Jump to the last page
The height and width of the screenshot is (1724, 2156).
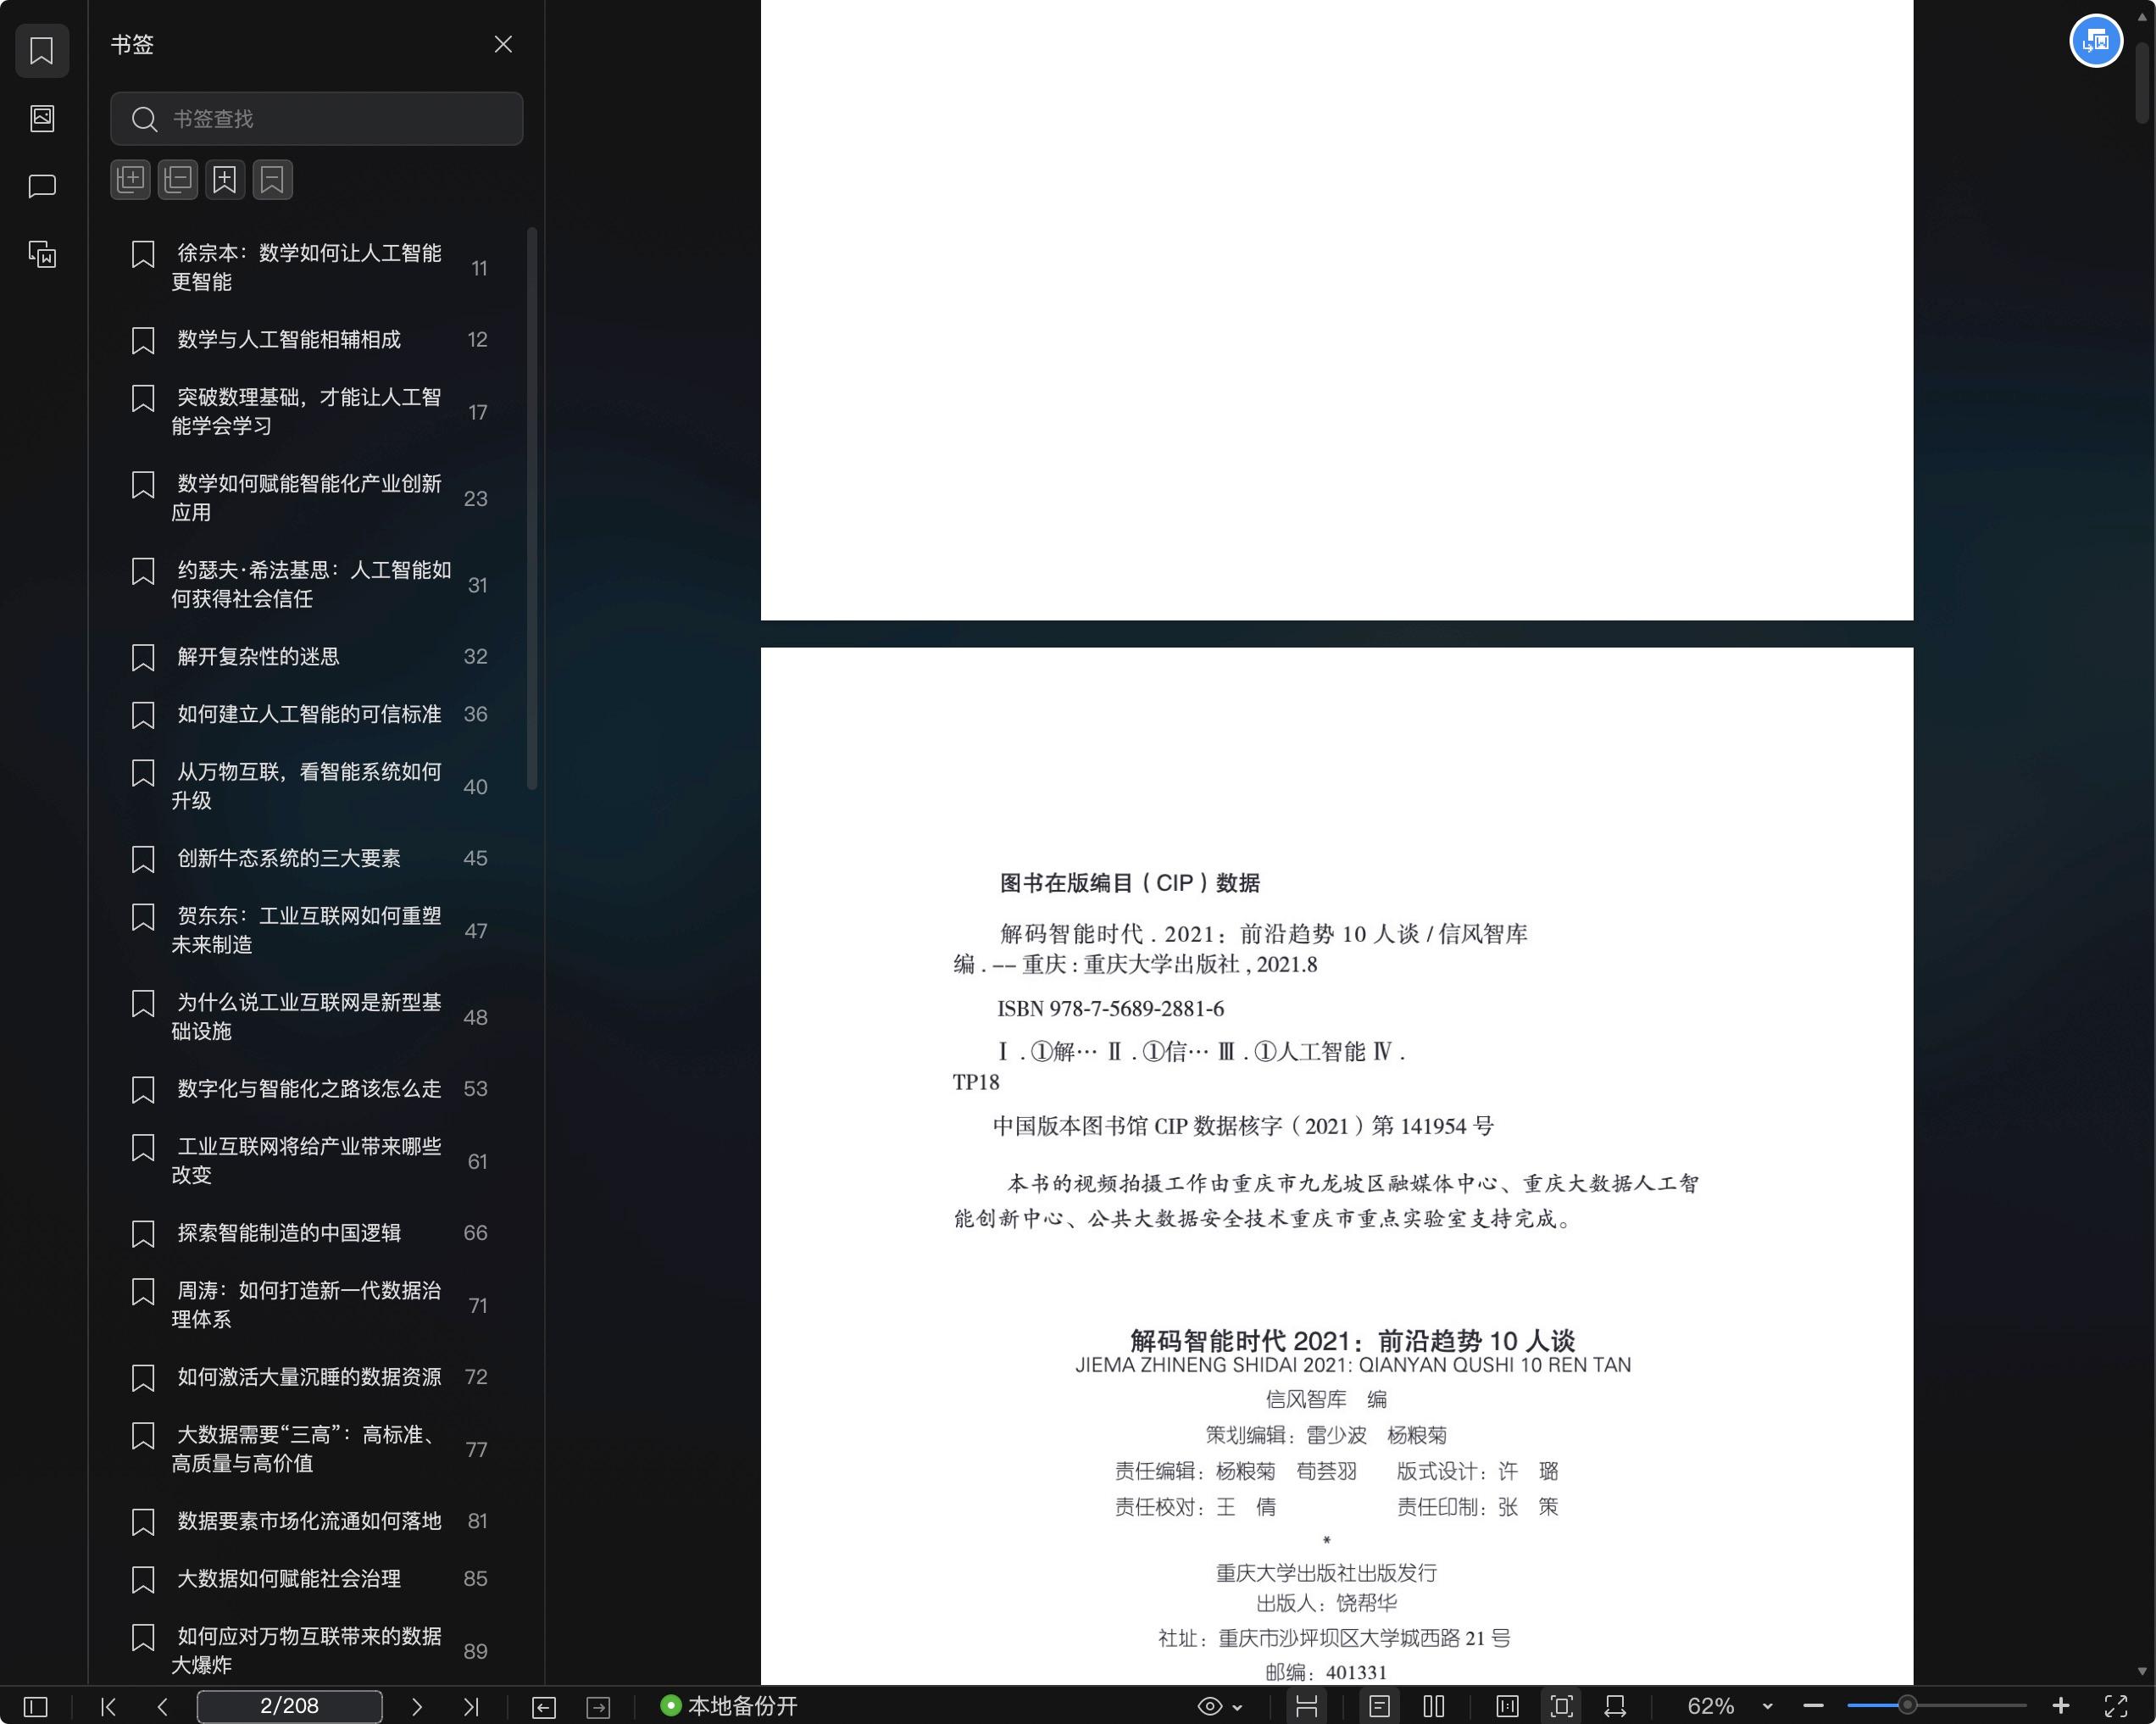(x=471, y=1706)
